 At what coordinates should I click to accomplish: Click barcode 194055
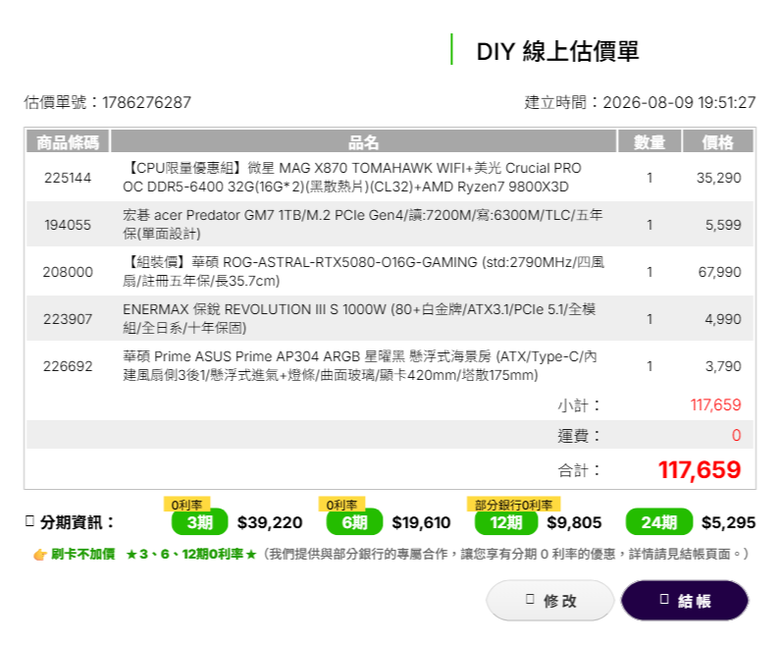tap(68, 225)
